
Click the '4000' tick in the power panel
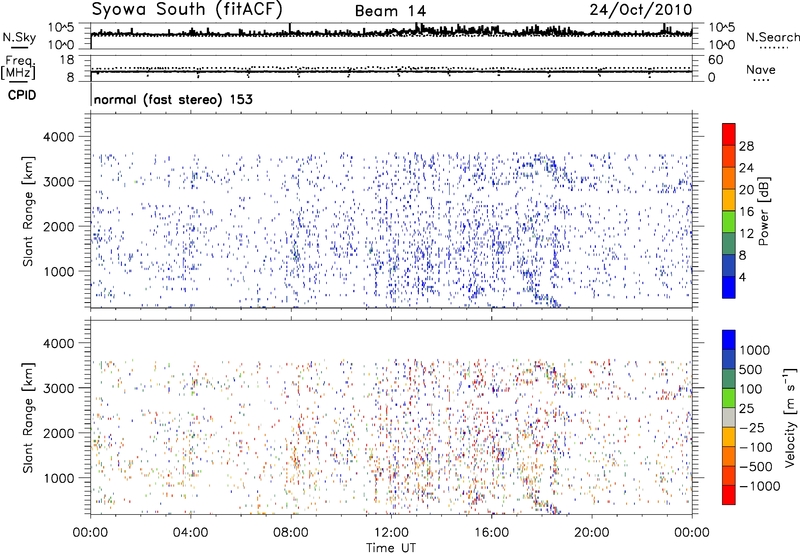pyautogui.click(x=59, y=137)
